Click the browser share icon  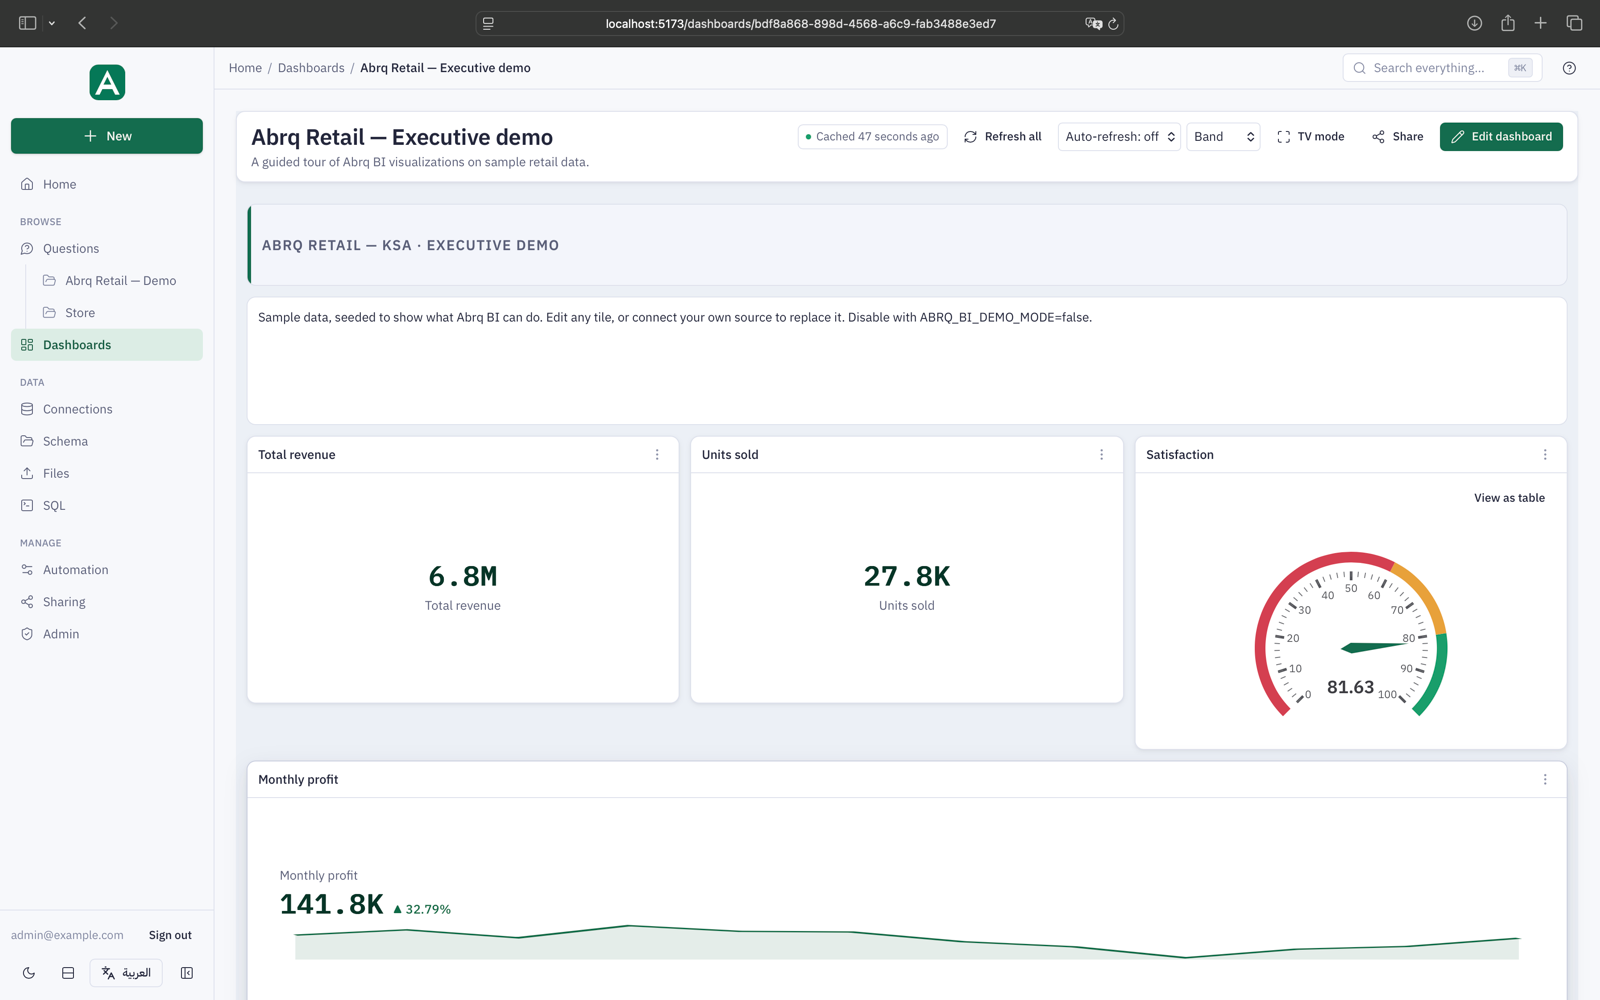[x=1508, y=23]
